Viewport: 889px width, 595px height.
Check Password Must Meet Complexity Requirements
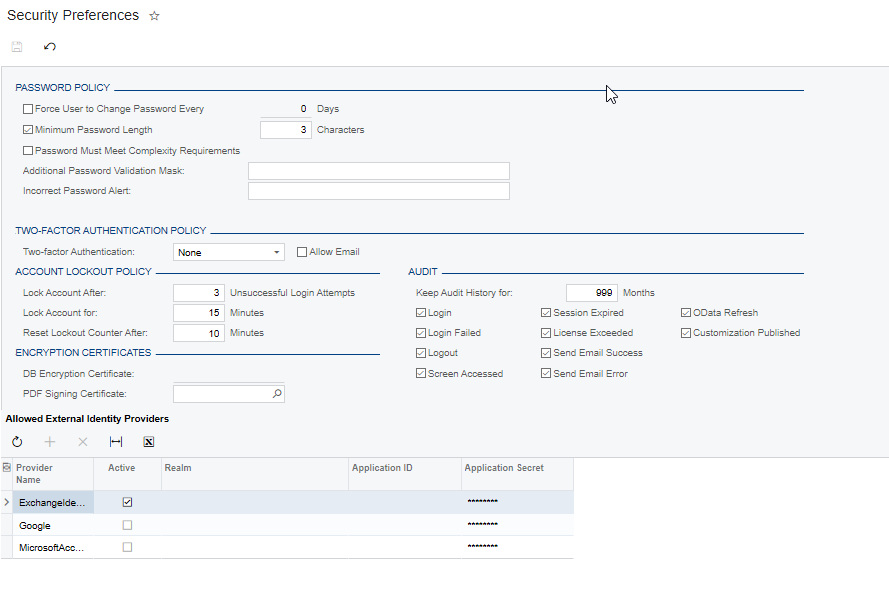[27, 150]
